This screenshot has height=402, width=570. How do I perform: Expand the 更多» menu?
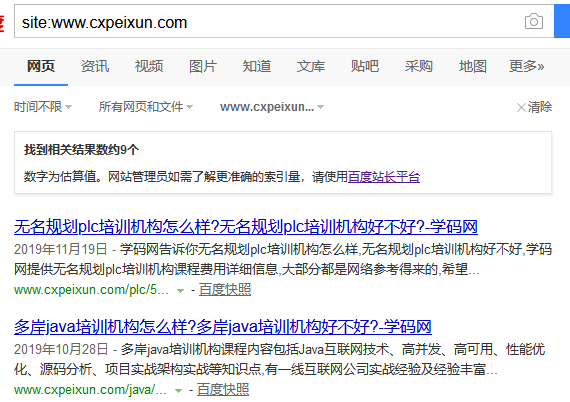[526, 67]
